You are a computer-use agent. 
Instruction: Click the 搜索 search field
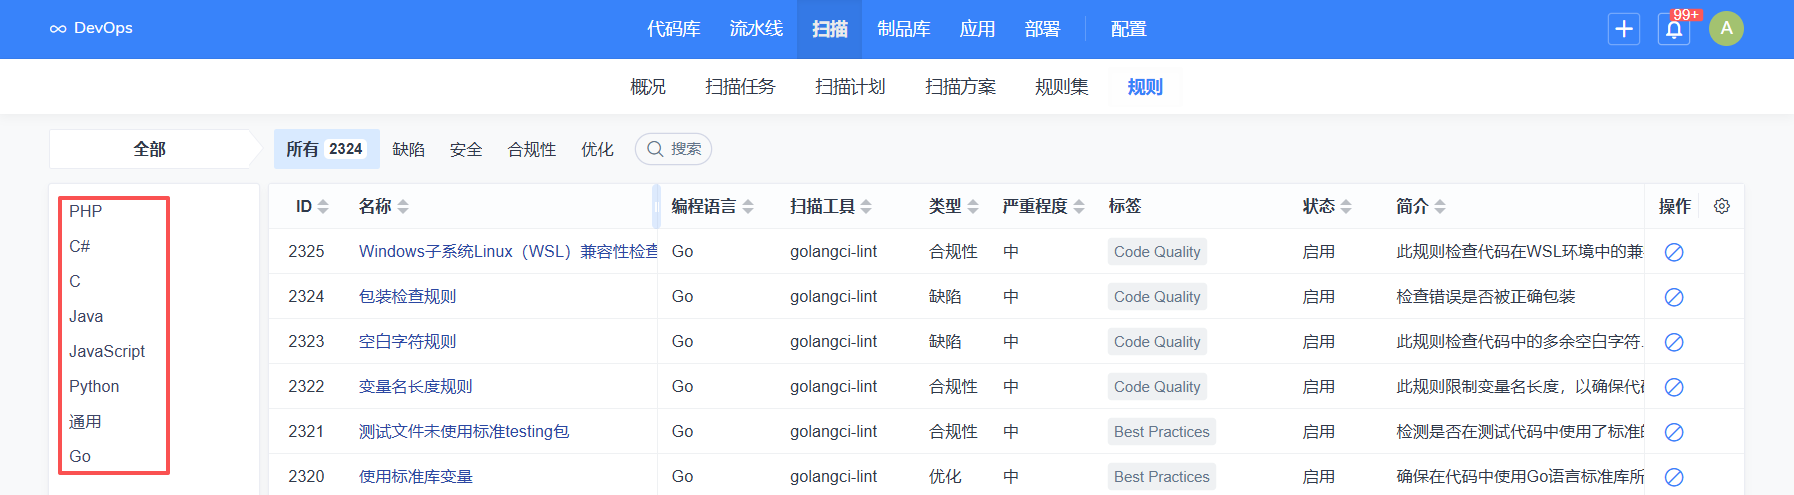point(674,149)
